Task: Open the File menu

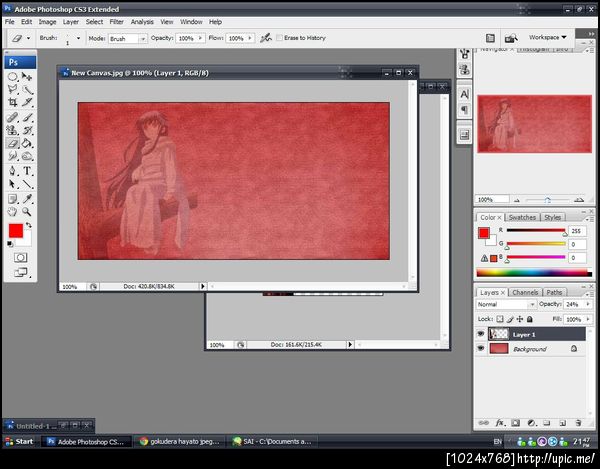Action: [10, 22]
